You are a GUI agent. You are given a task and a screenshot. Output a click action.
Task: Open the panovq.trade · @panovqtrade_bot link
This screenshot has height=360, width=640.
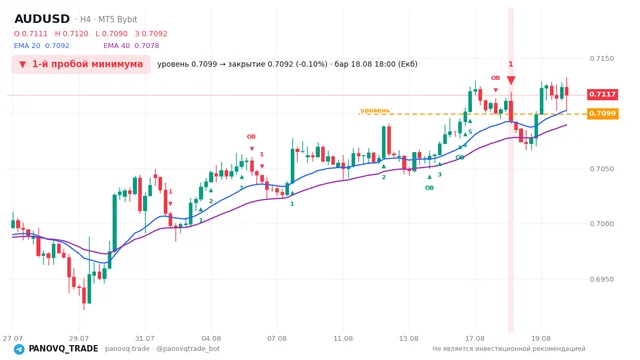point(162,349)
